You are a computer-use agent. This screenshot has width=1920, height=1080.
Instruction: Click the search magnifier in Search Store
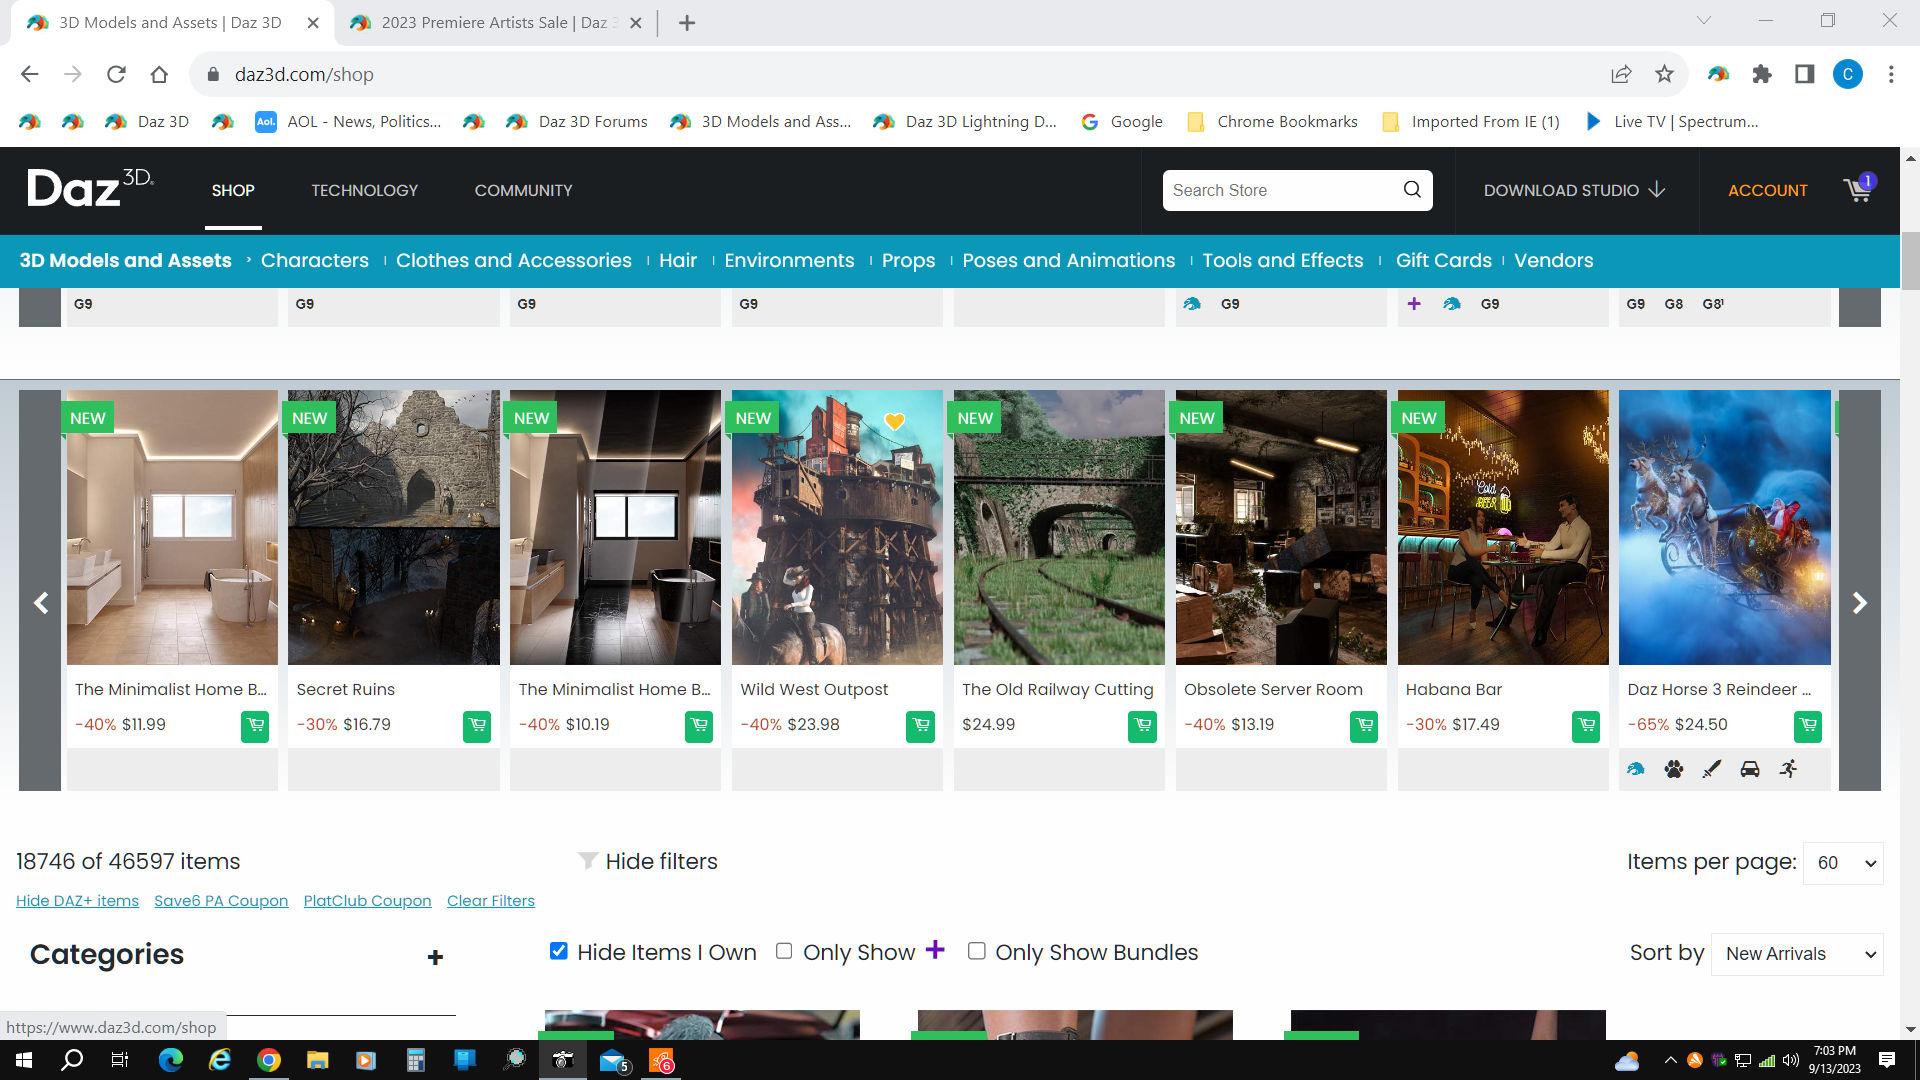(x=1411, y=190)
